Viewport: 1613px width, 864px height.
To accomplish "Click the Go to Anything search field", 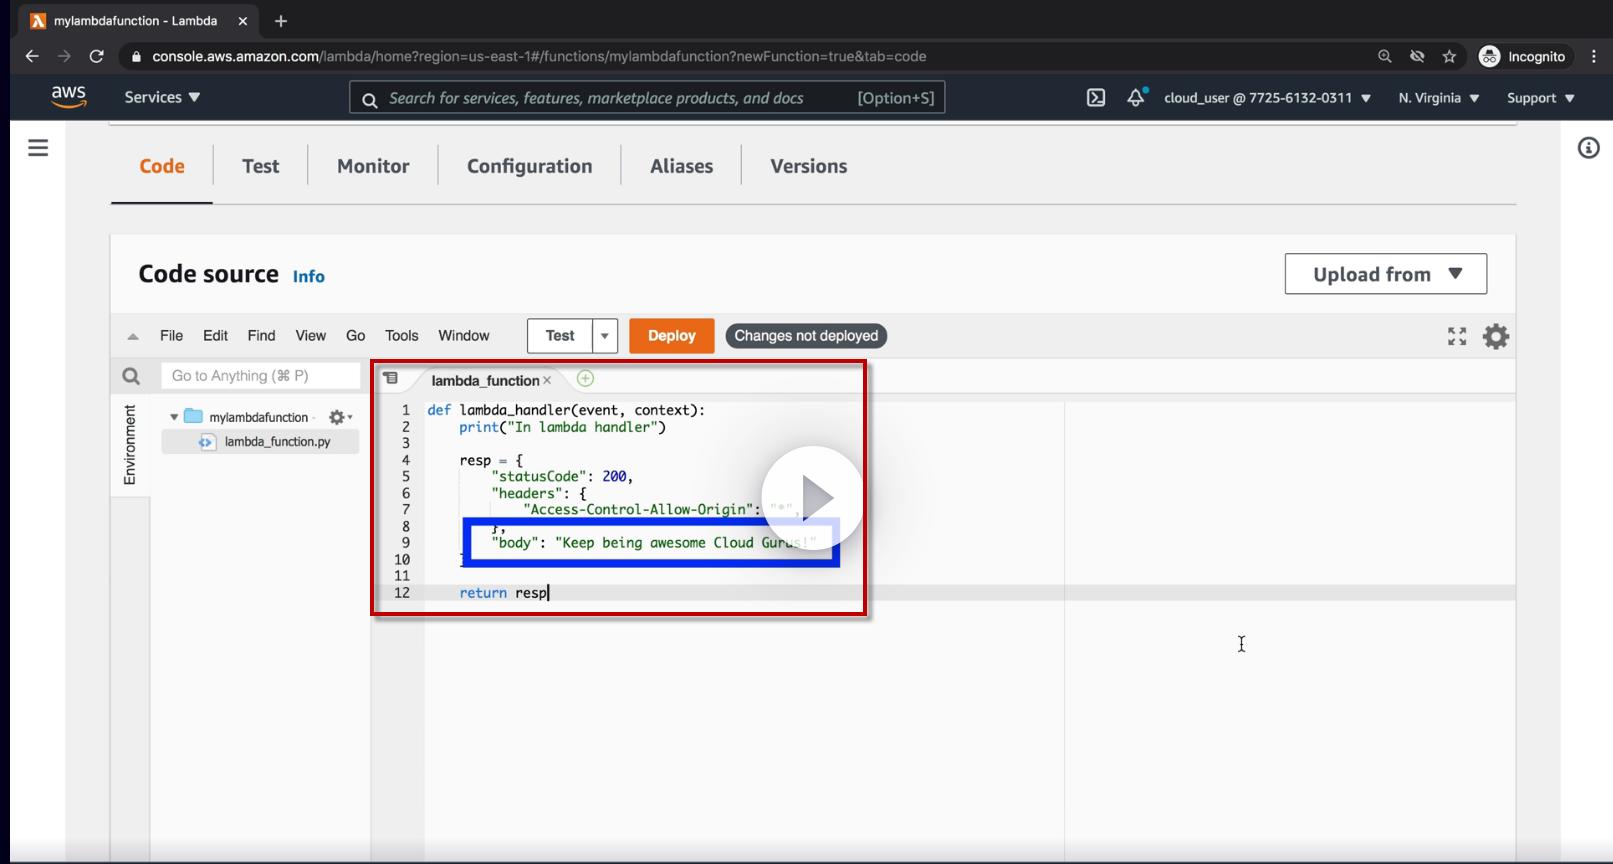I will click(x=260, y=376).
